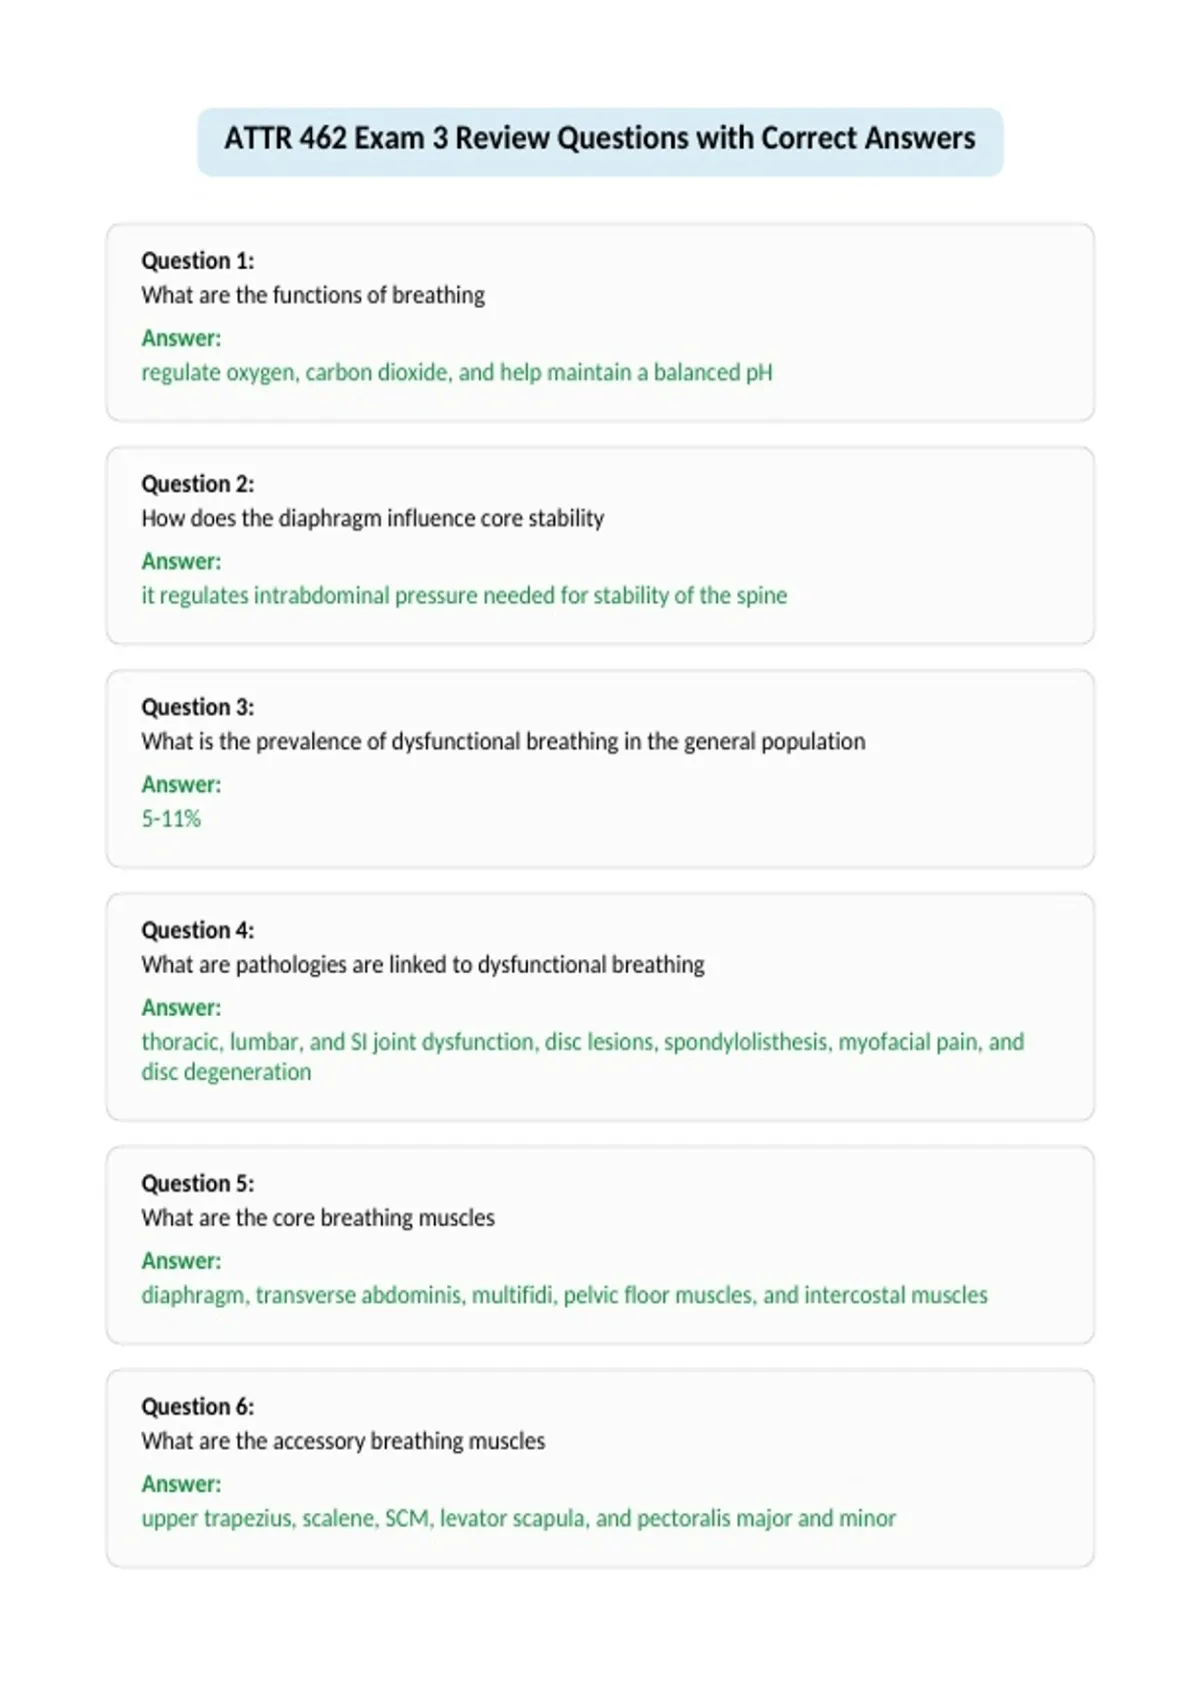
Task: Click the 'disc degeneration' answer line
Action: coord(226,1072)
